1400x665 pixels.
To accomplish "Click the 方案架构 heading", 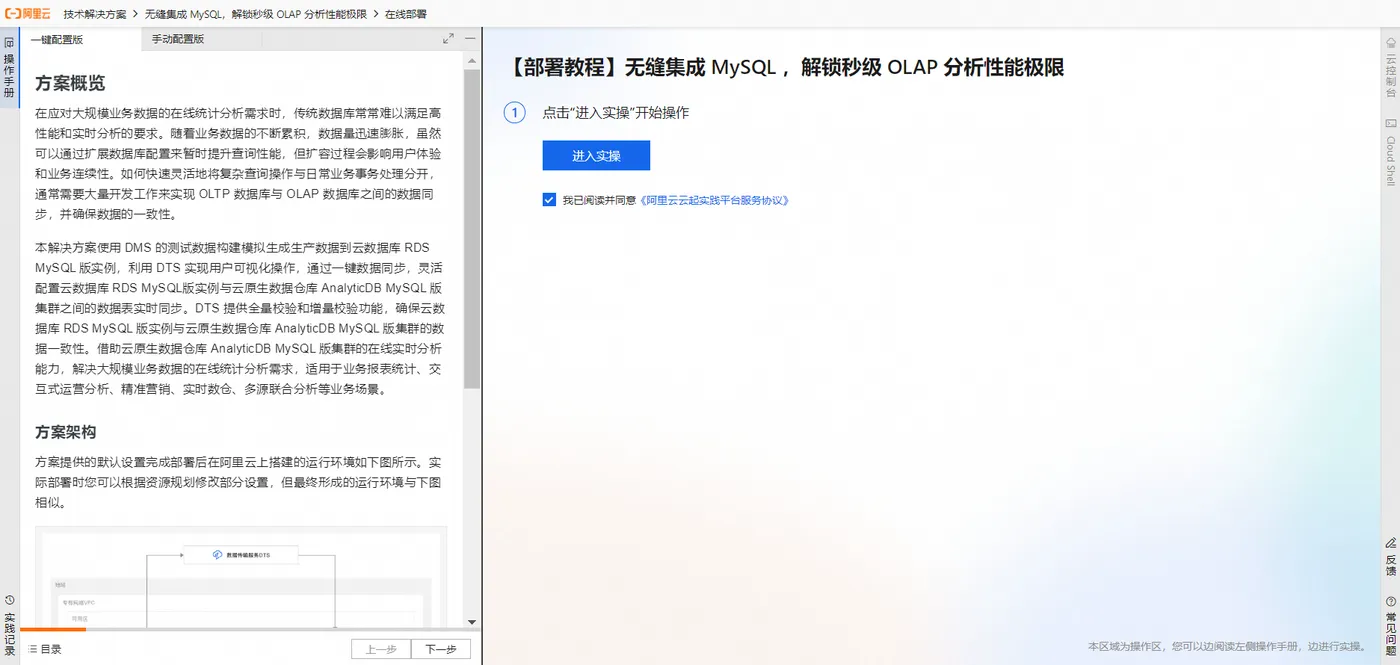I will point(66,432).
